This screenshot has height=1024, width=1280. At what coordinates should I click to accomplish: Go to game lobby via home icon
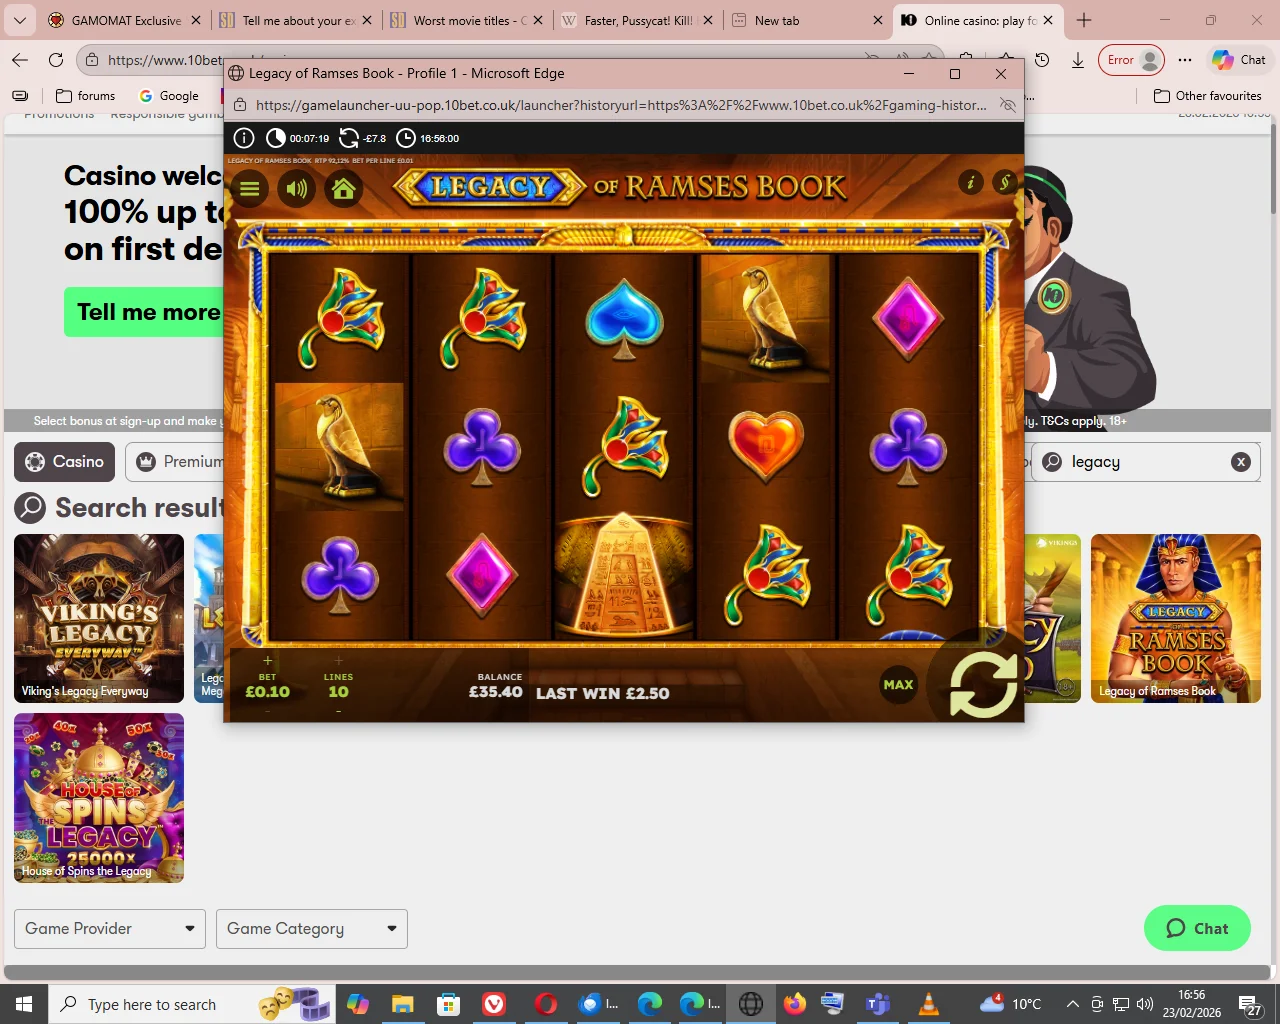(344, 188)
